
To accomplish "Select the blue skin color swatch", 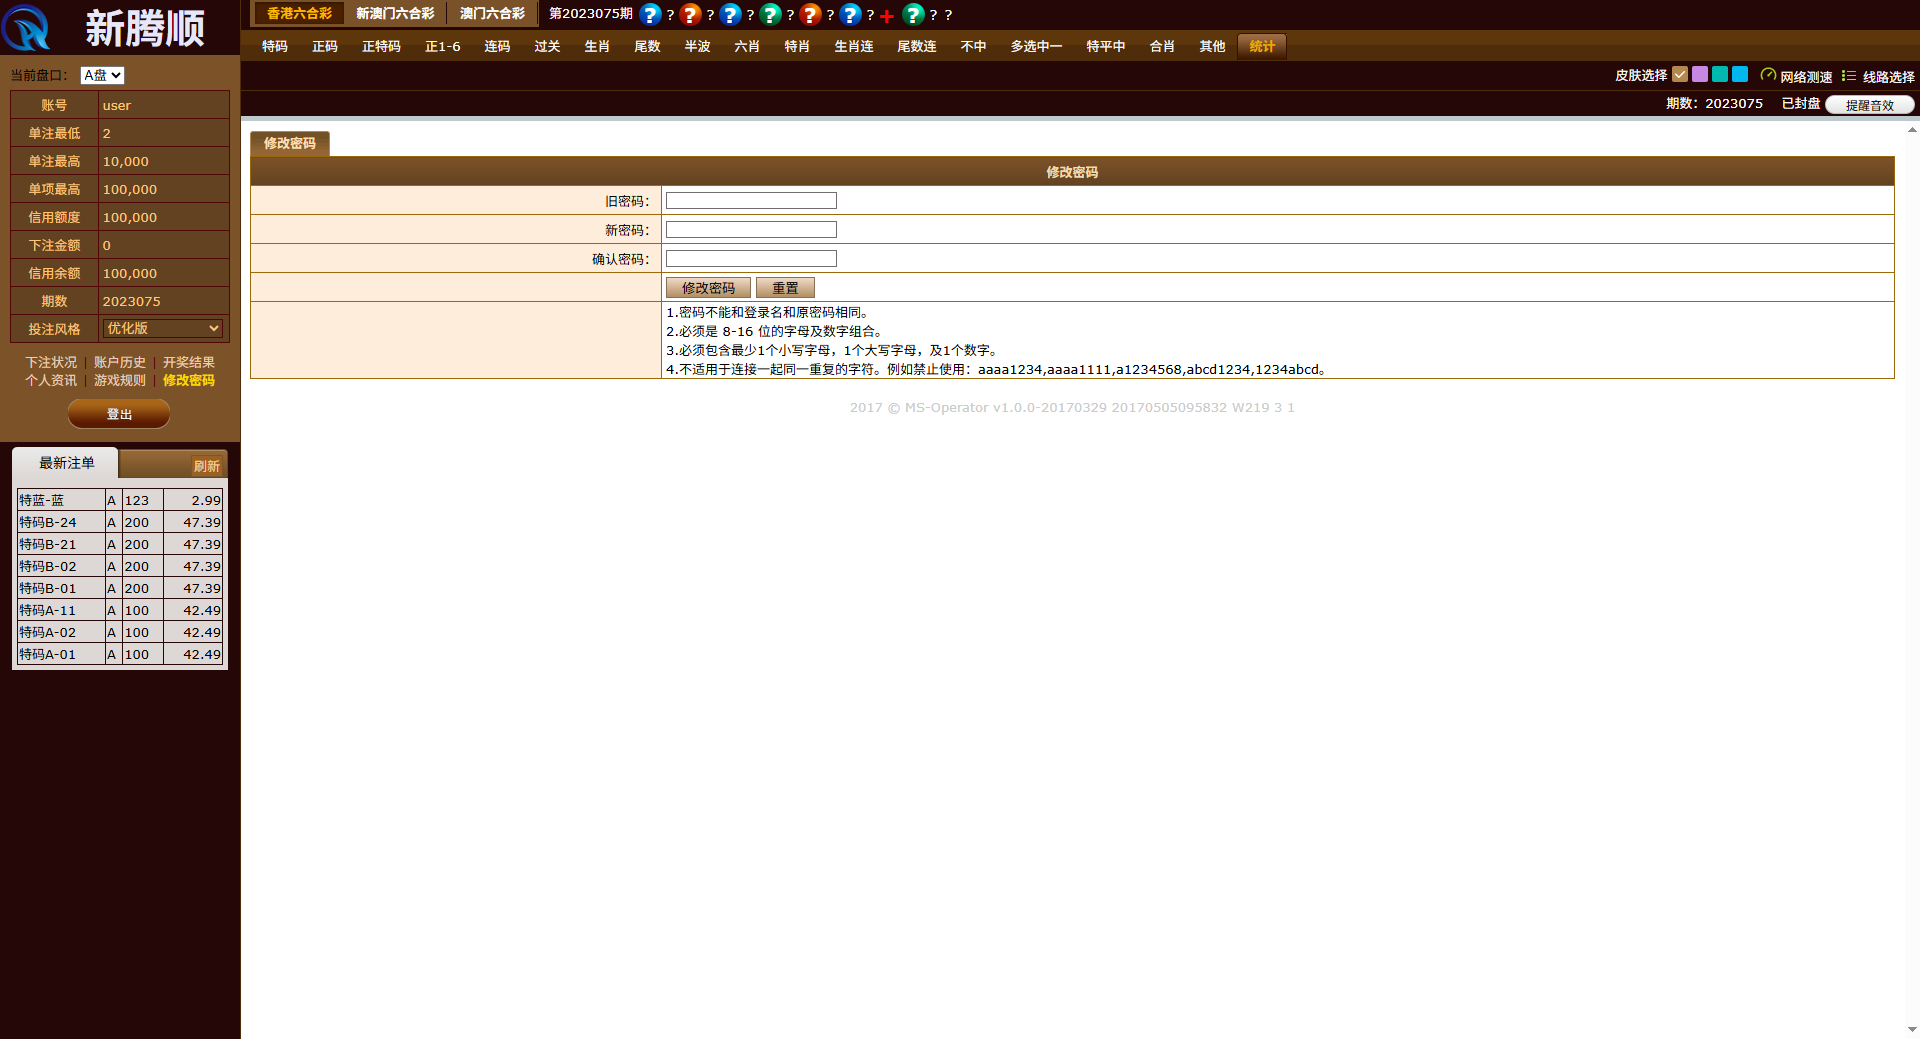I will (1739, 75).
